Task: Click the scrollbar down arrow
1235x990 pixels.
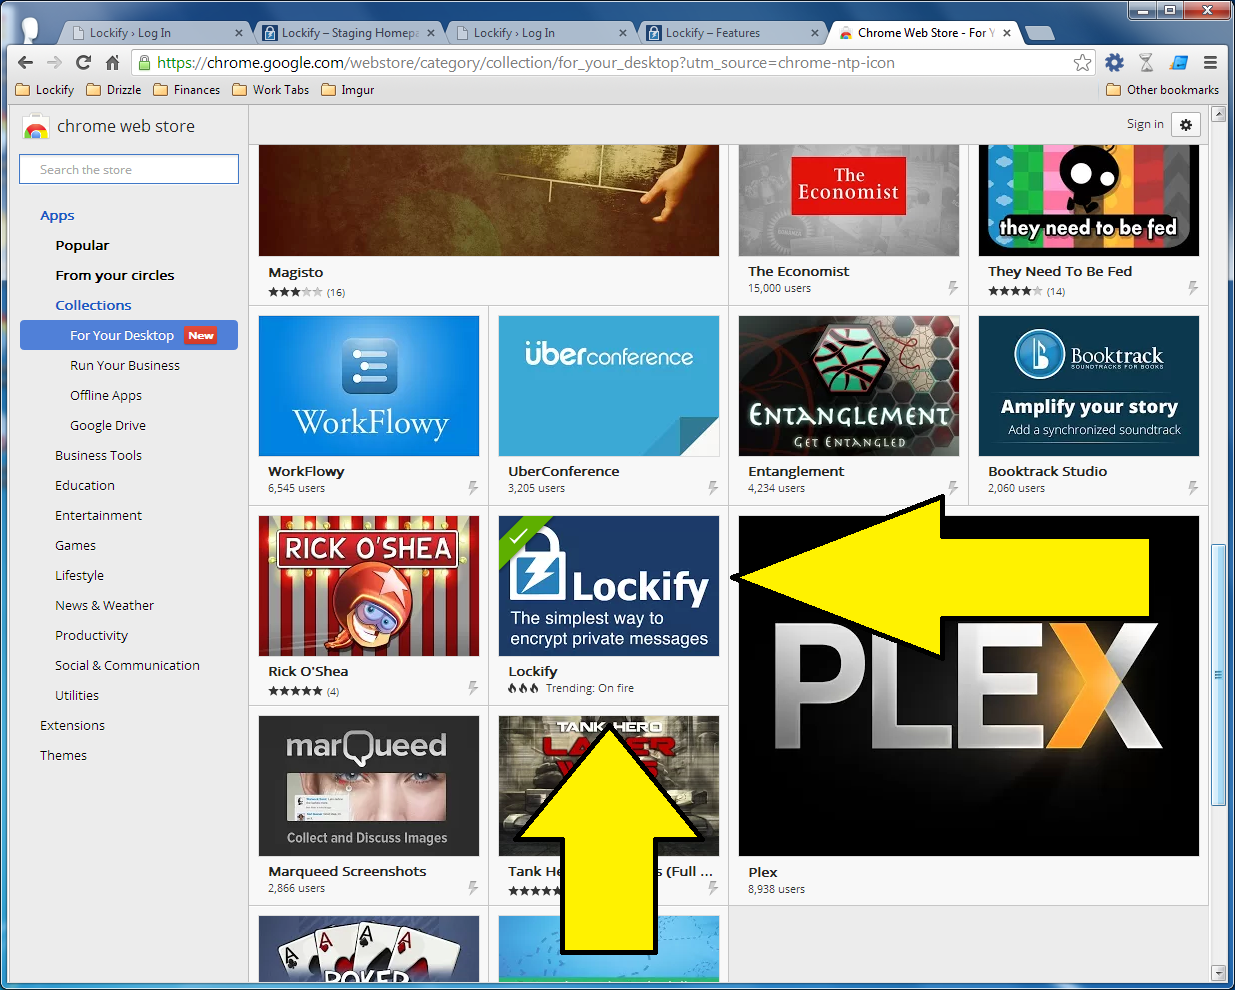Action: click(x=1218, y=972)
